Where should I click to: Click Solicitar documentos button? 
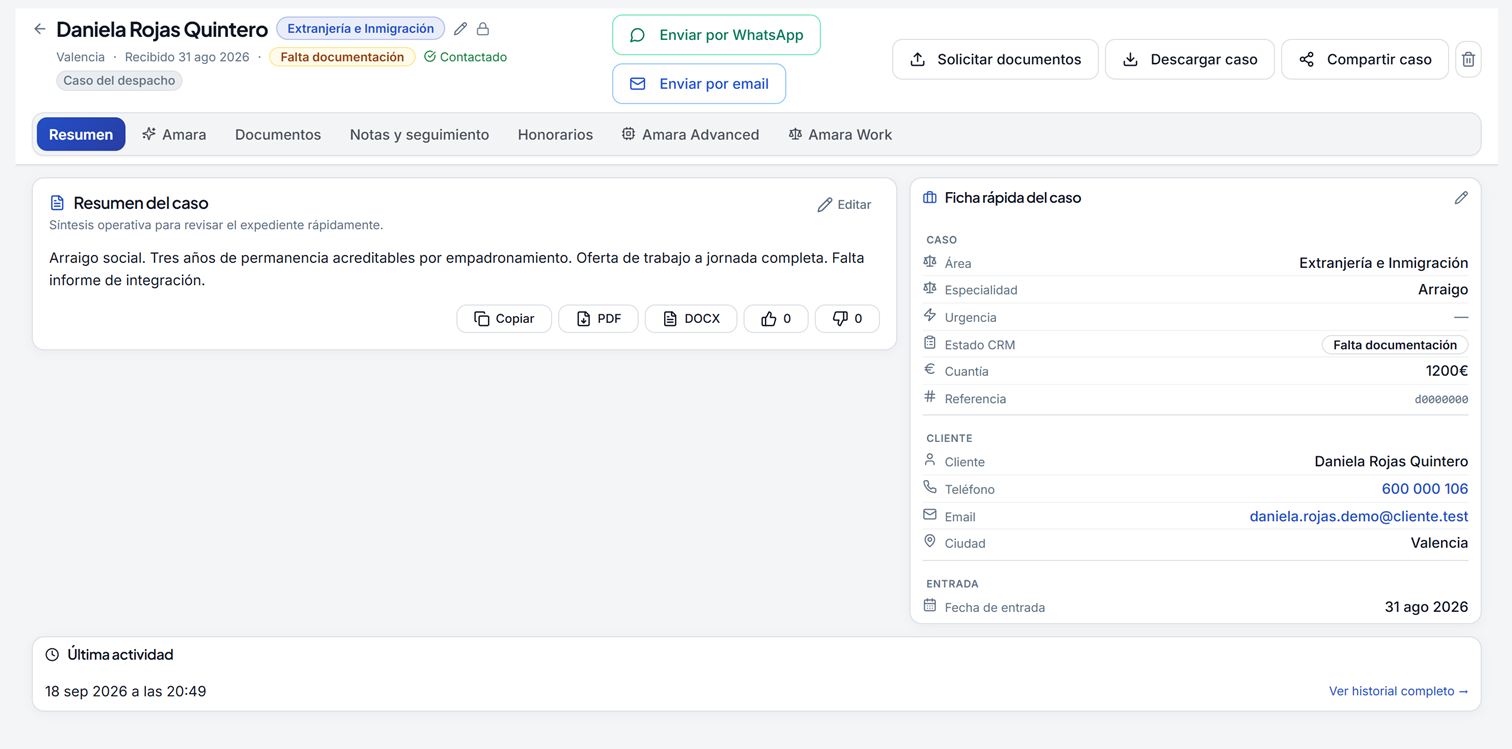point(995,59)
